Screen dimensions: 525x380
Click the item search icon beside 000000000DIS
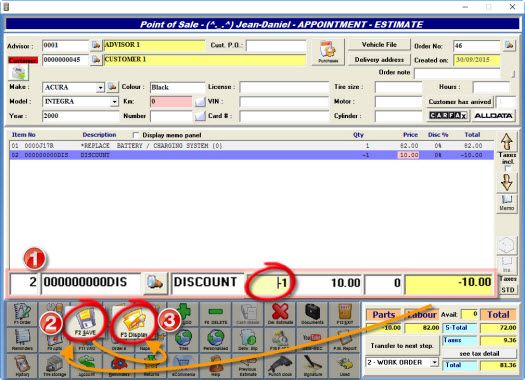point(155,283)
